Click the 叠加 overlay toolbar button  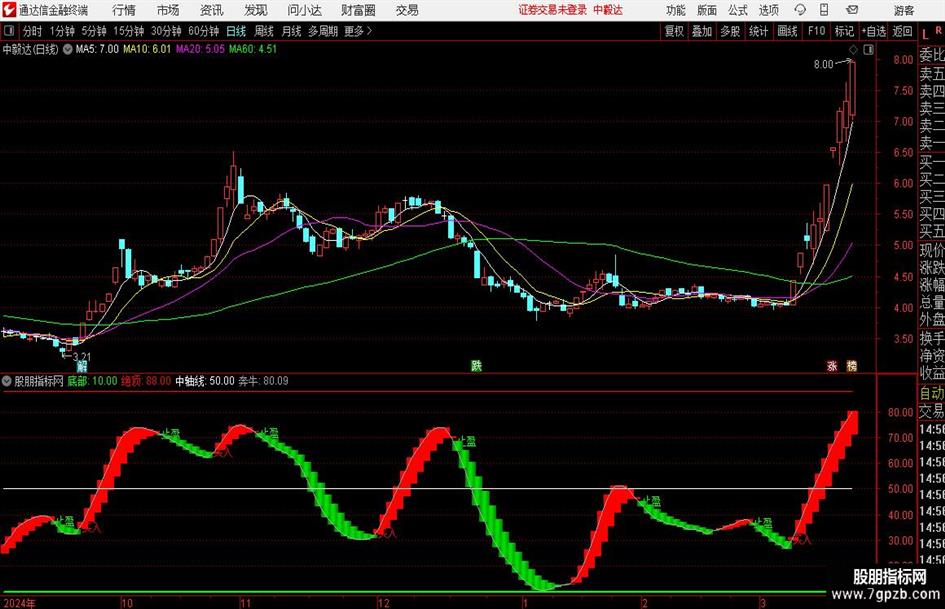(x=702, y=31)
